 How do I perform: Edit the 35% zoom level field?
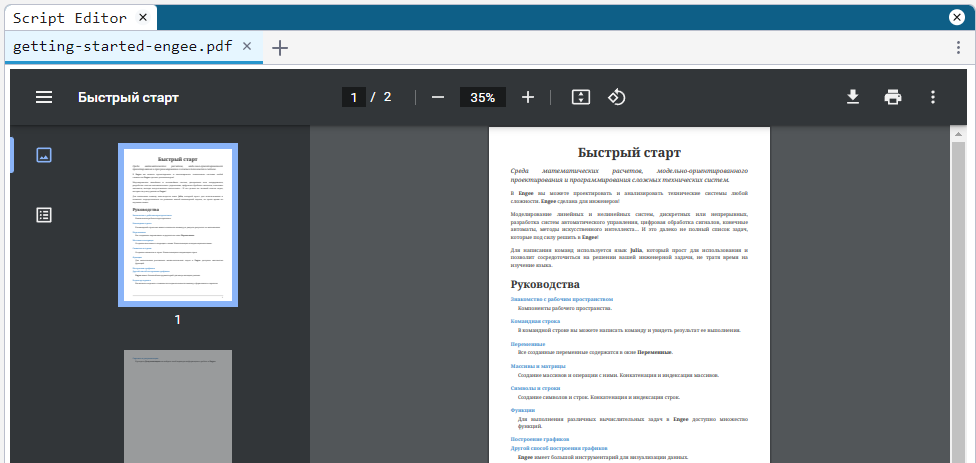pos(482,97)
